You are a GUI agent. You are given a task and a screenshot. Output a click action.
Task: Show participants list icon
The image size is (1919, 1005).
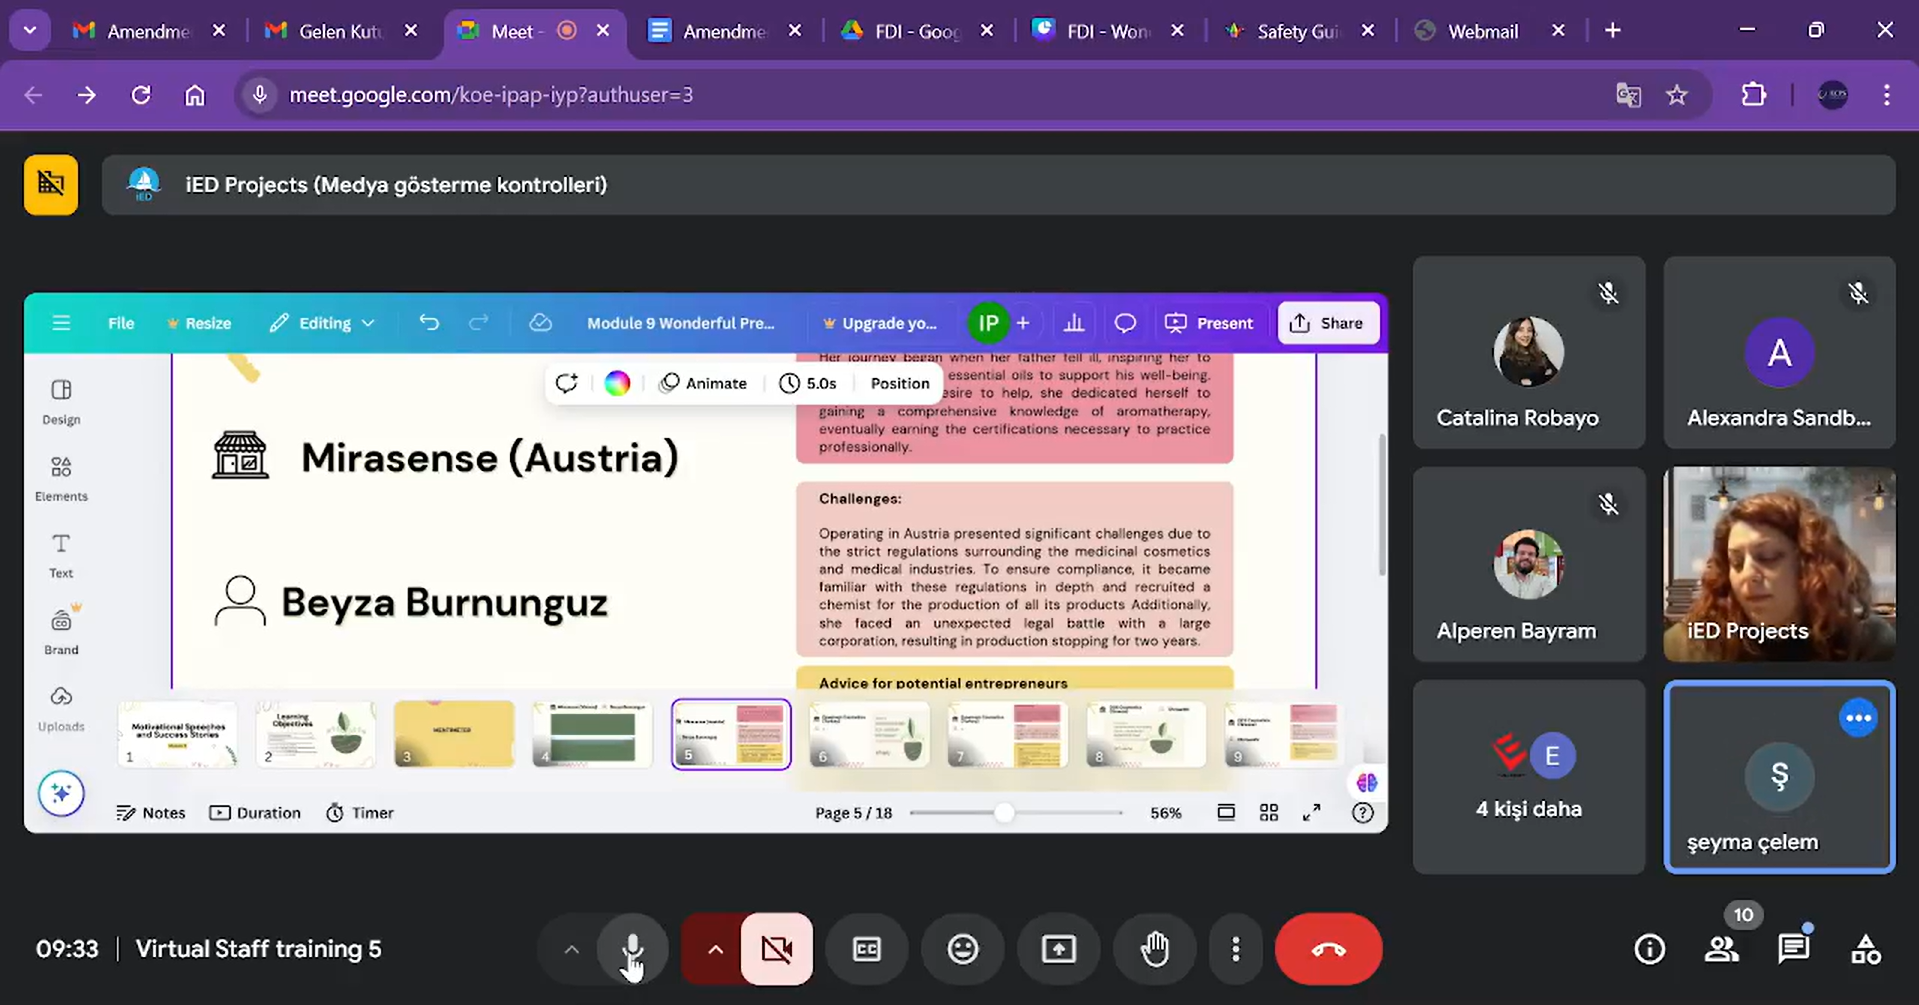tap(1721, 949)
